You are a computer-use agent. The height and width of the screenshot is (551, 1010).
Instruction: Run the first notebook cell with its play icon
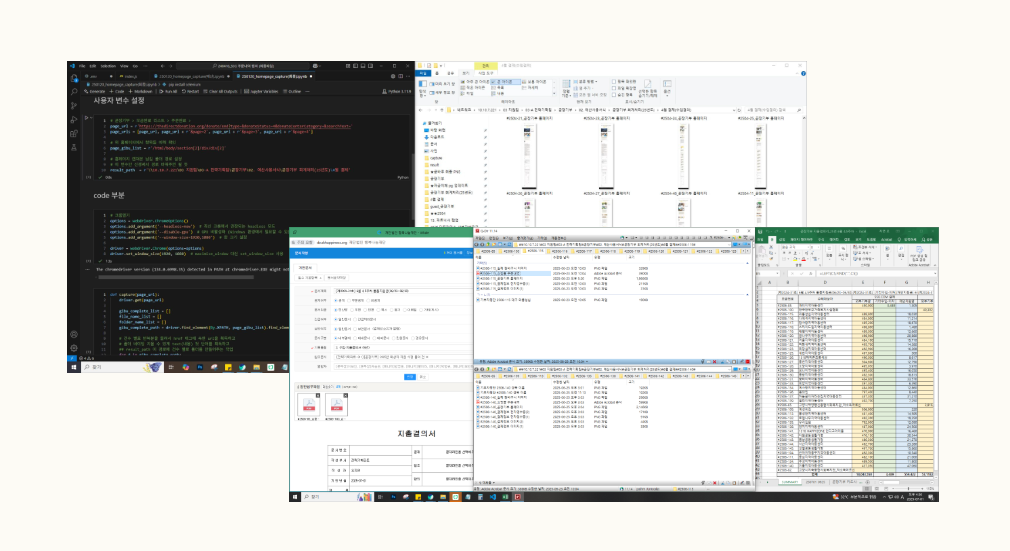pyautogui.click(x=86, y=118)
